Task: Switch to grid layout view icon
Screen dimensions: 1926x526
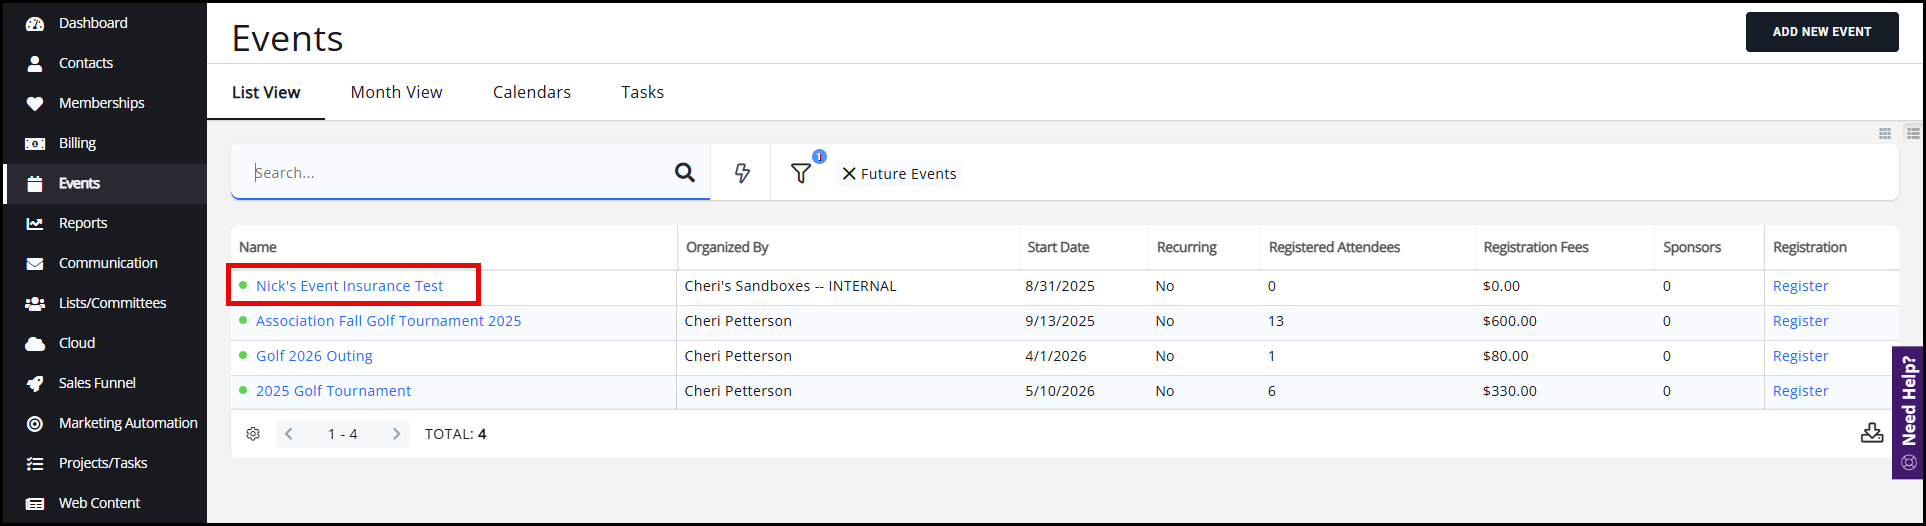Action: [1885, 133]
